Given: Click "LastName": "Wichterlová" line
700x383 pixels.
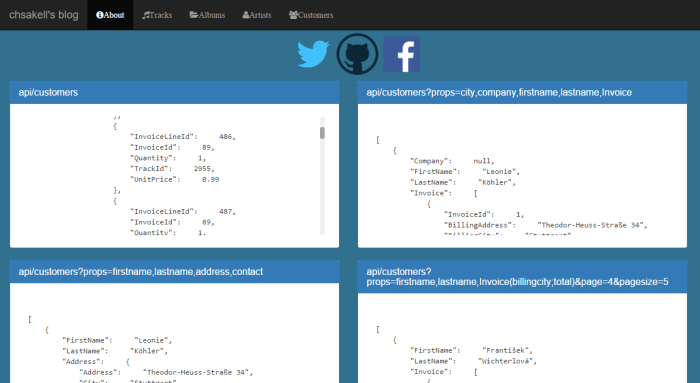Looking at the screenshot, I should tap(473, 361).
